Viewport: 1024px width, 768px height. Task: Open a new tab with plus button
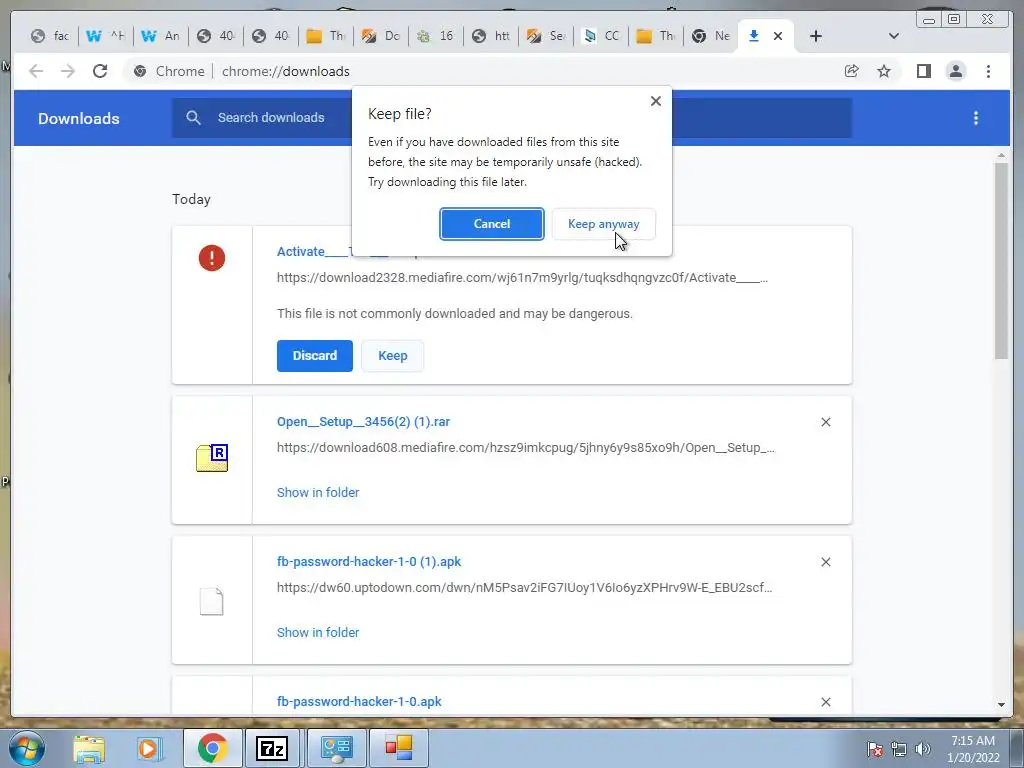point(816,36)
